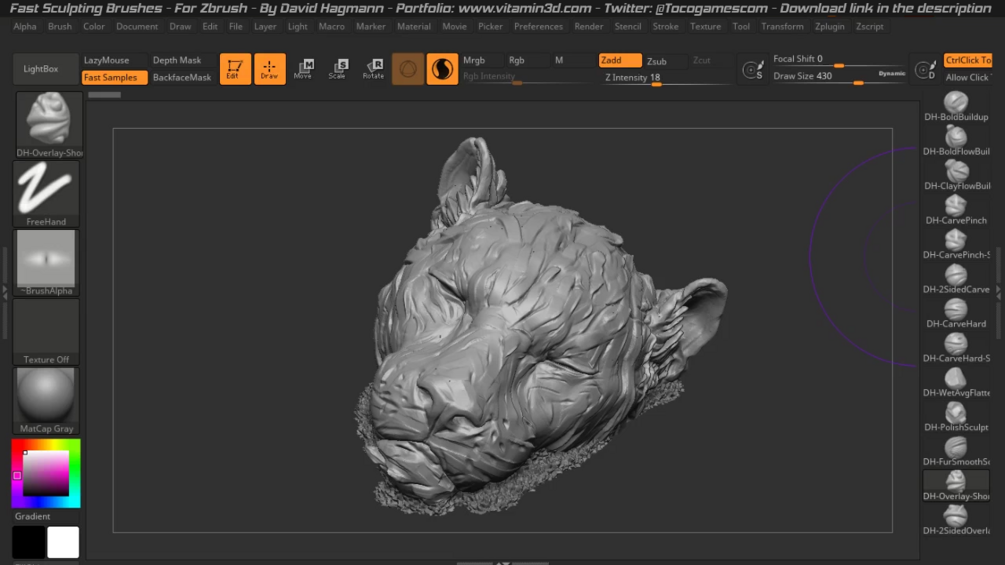1005x565 pixels.
Task: Select the Rotate tool
Action: pyautogui.click(x=373, y=69)
